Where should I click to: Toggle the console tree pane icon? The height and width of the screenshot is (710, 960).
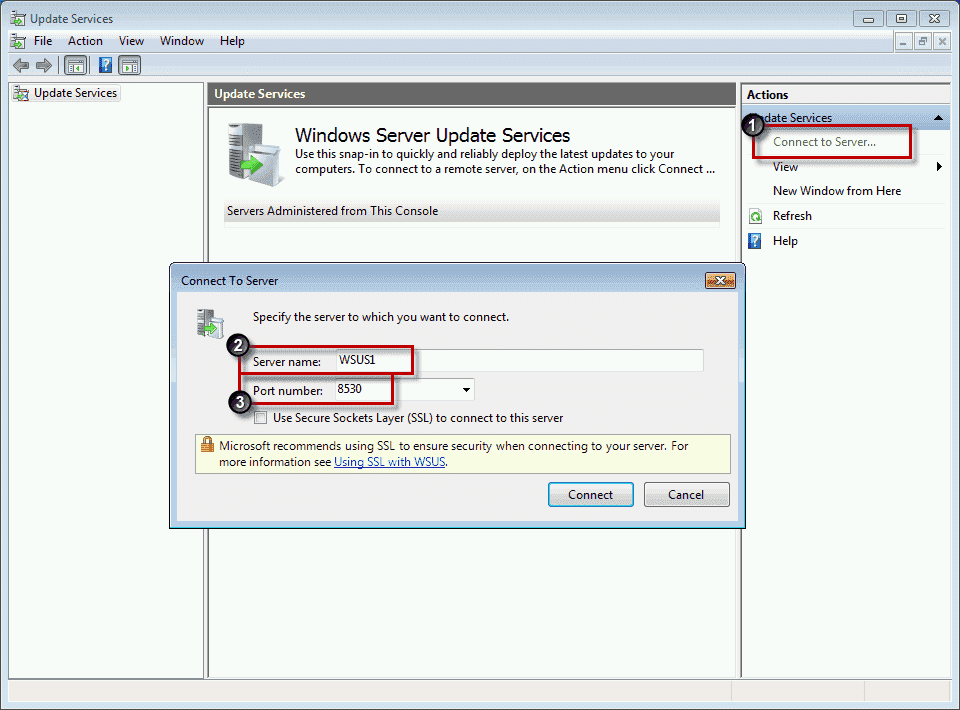pos(76,64)
